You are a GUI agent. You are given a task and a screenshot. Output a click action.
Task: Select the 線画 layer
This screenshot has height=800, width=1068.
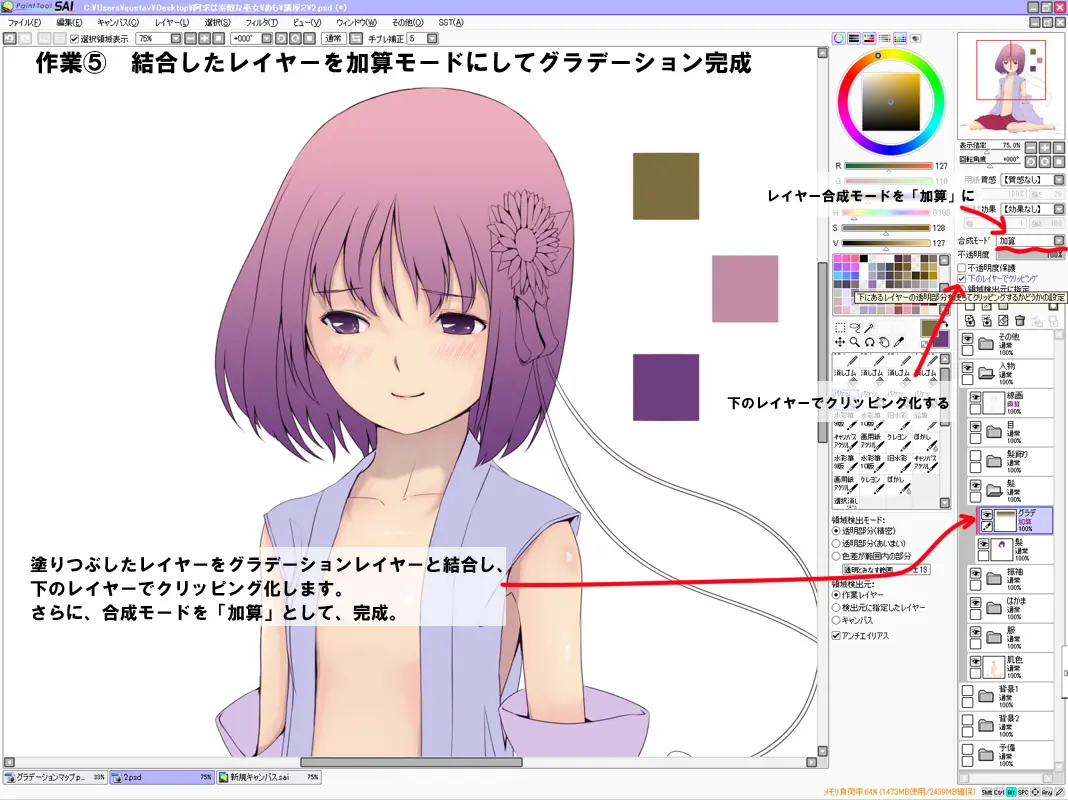(1010, 403)
